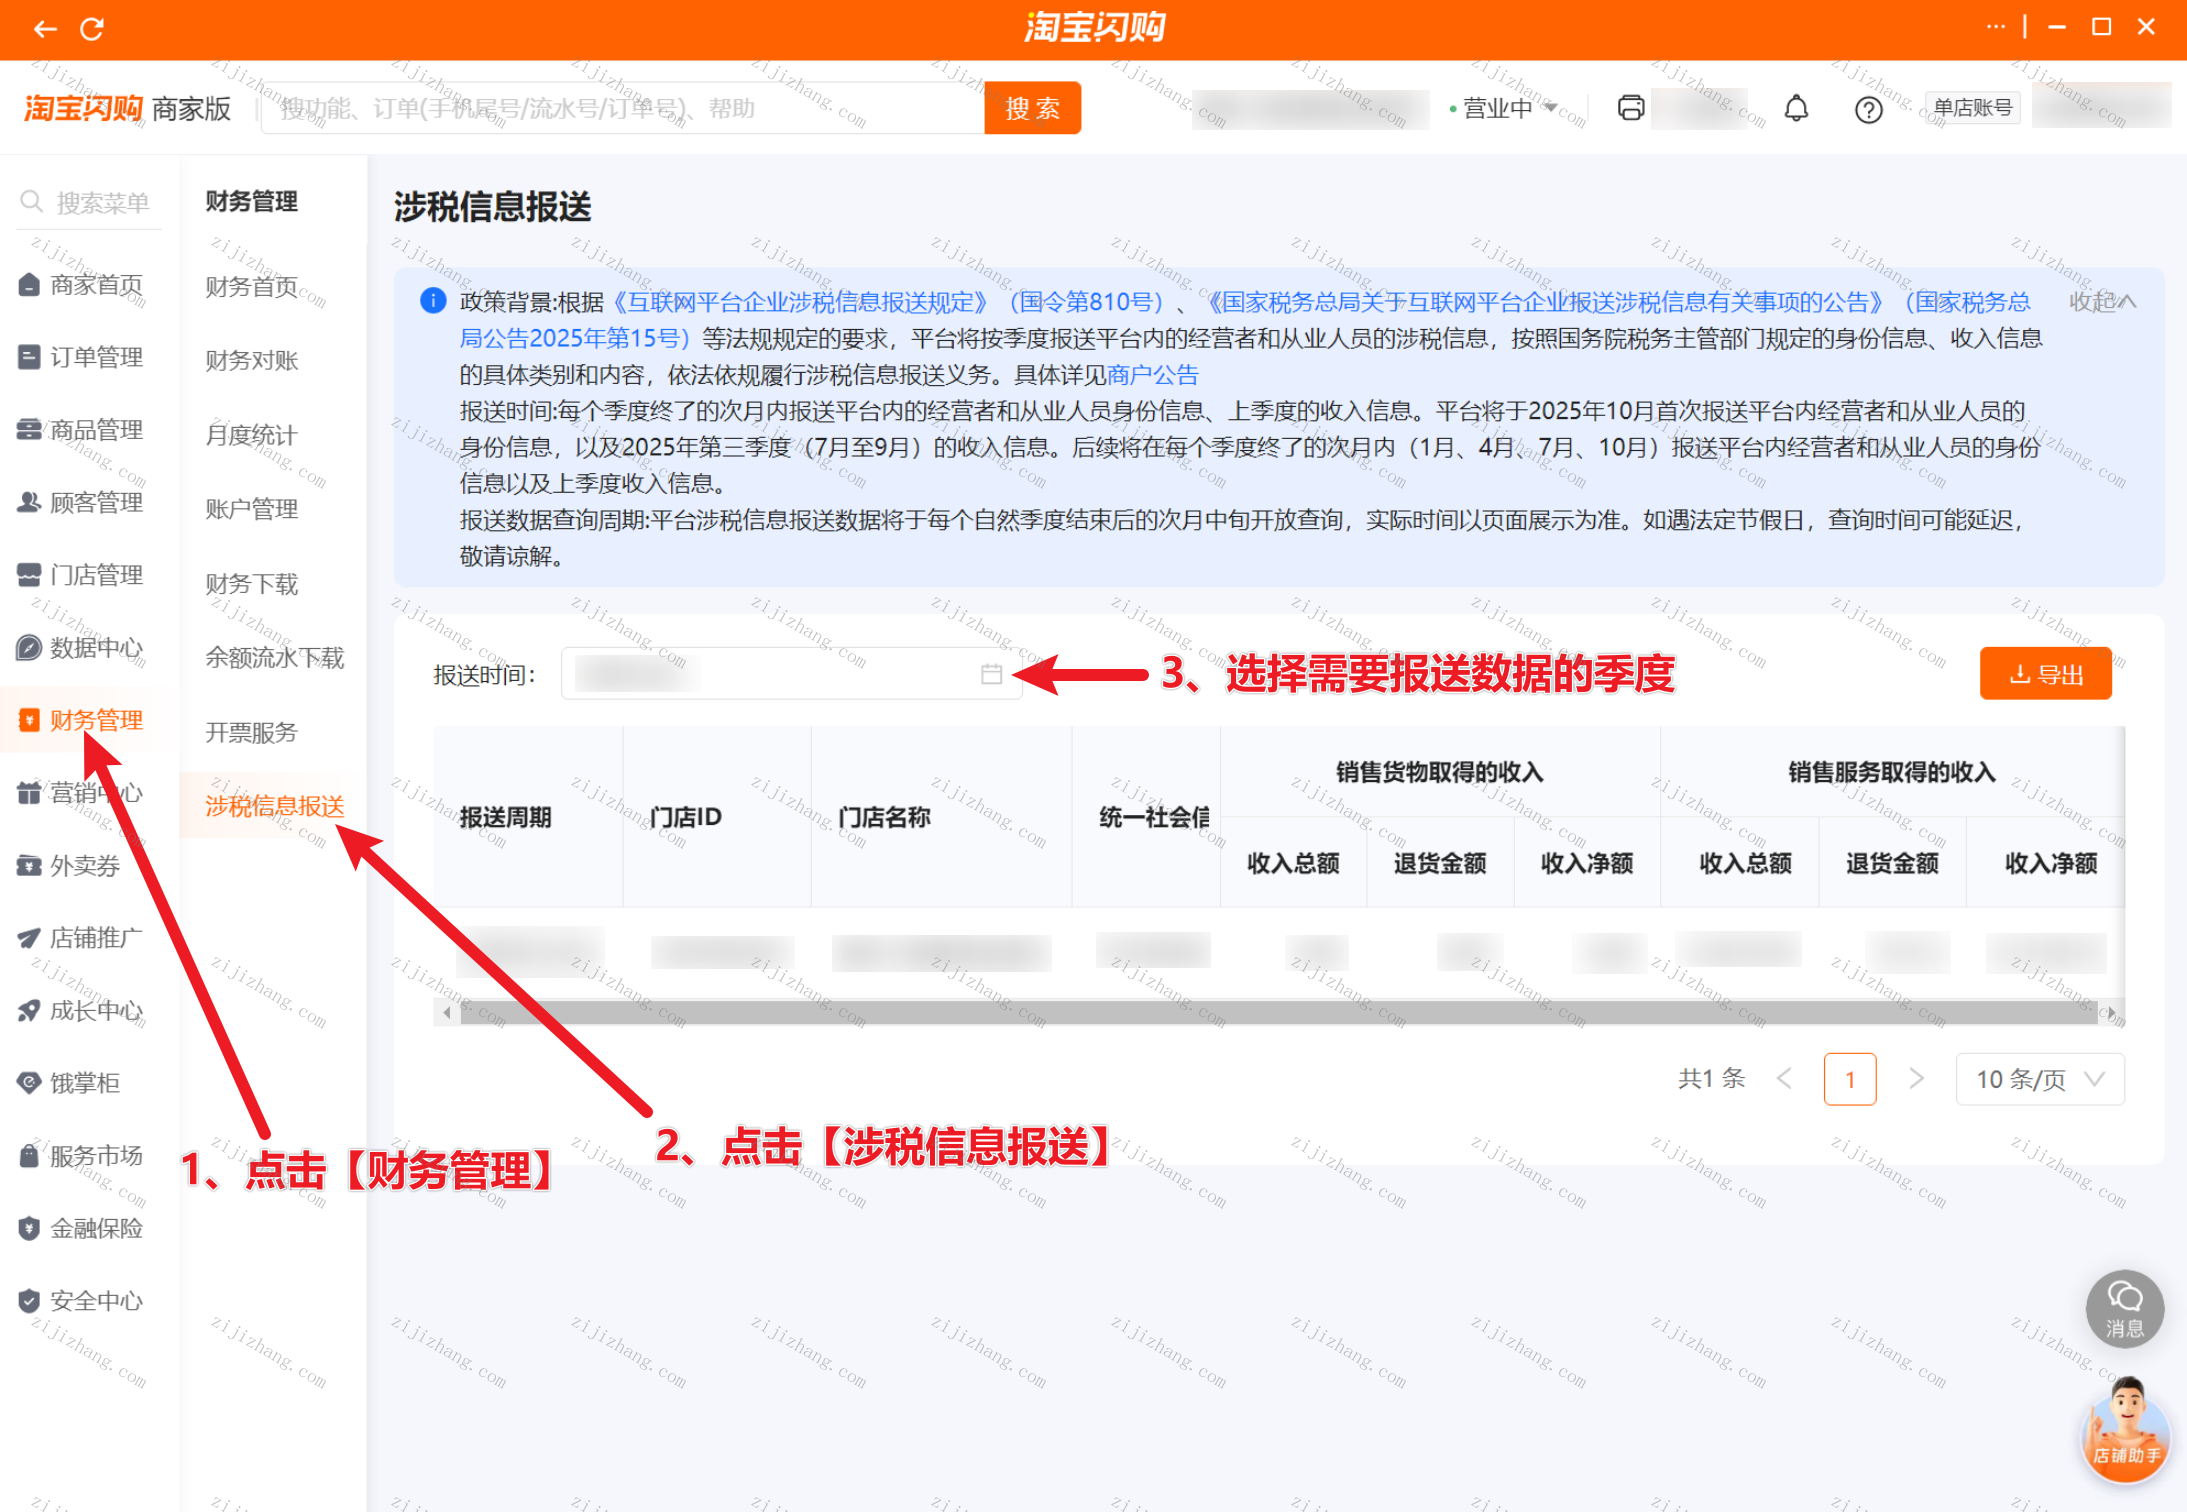Select 财务对账 submenu item
Image resolution: width=2187 pixels, height=1512 pixels.
(x=252, y=360)
